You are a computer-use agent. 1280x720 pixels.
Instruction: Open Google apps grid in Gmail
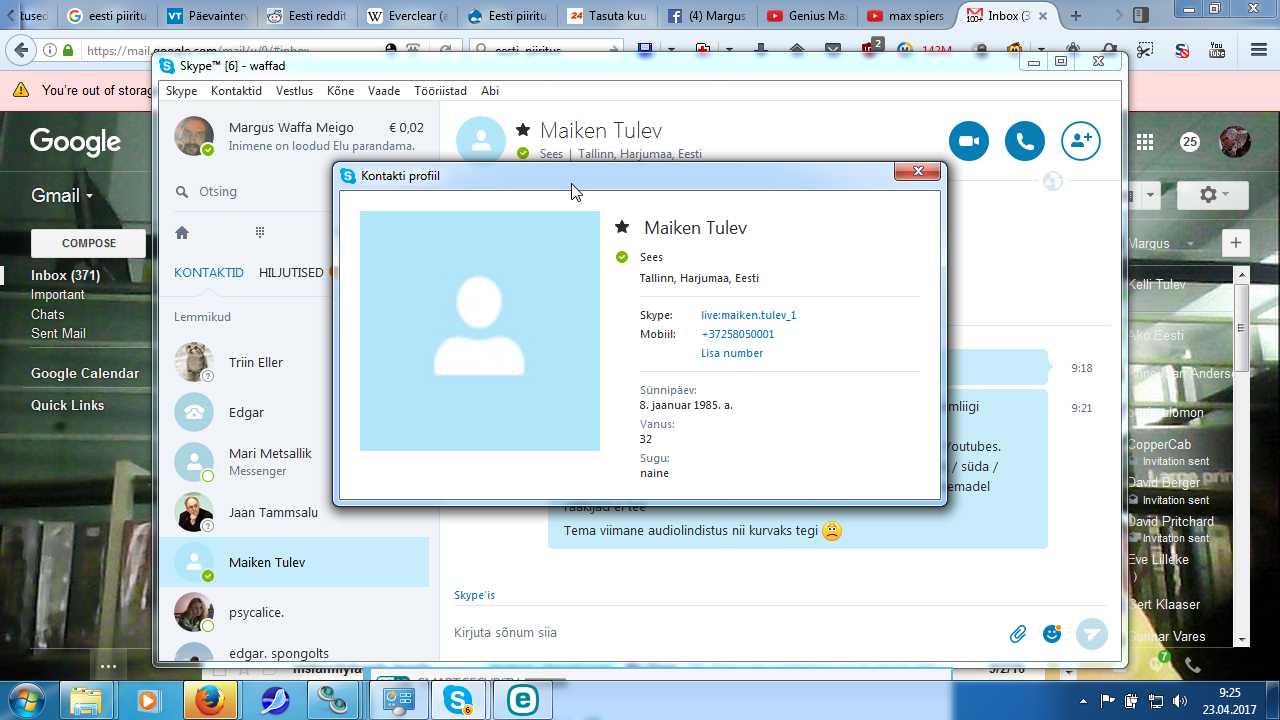1145,142
